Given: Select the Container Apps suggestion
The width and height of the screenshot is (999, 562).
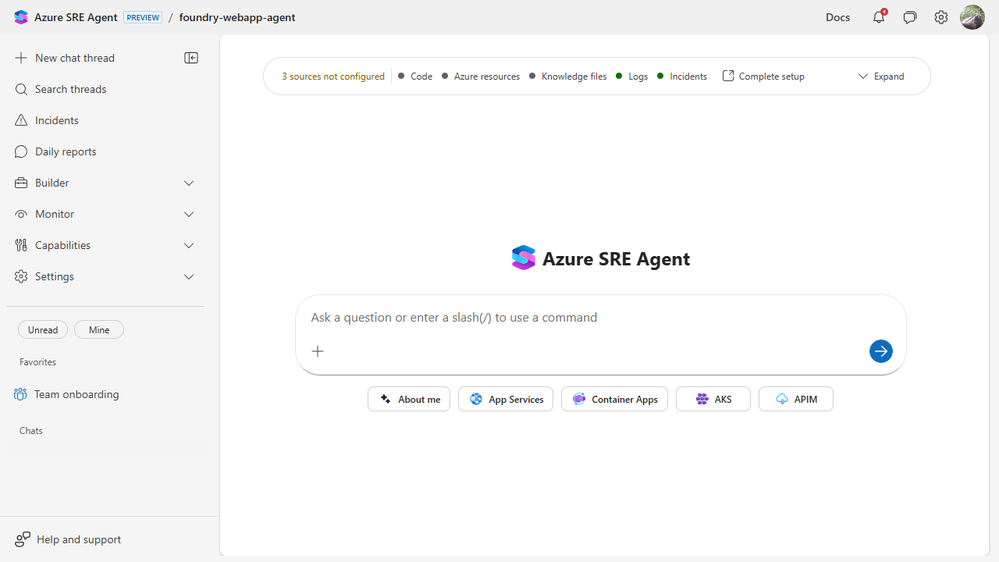Looking at the screenshot, I should (x=614, y=399).
